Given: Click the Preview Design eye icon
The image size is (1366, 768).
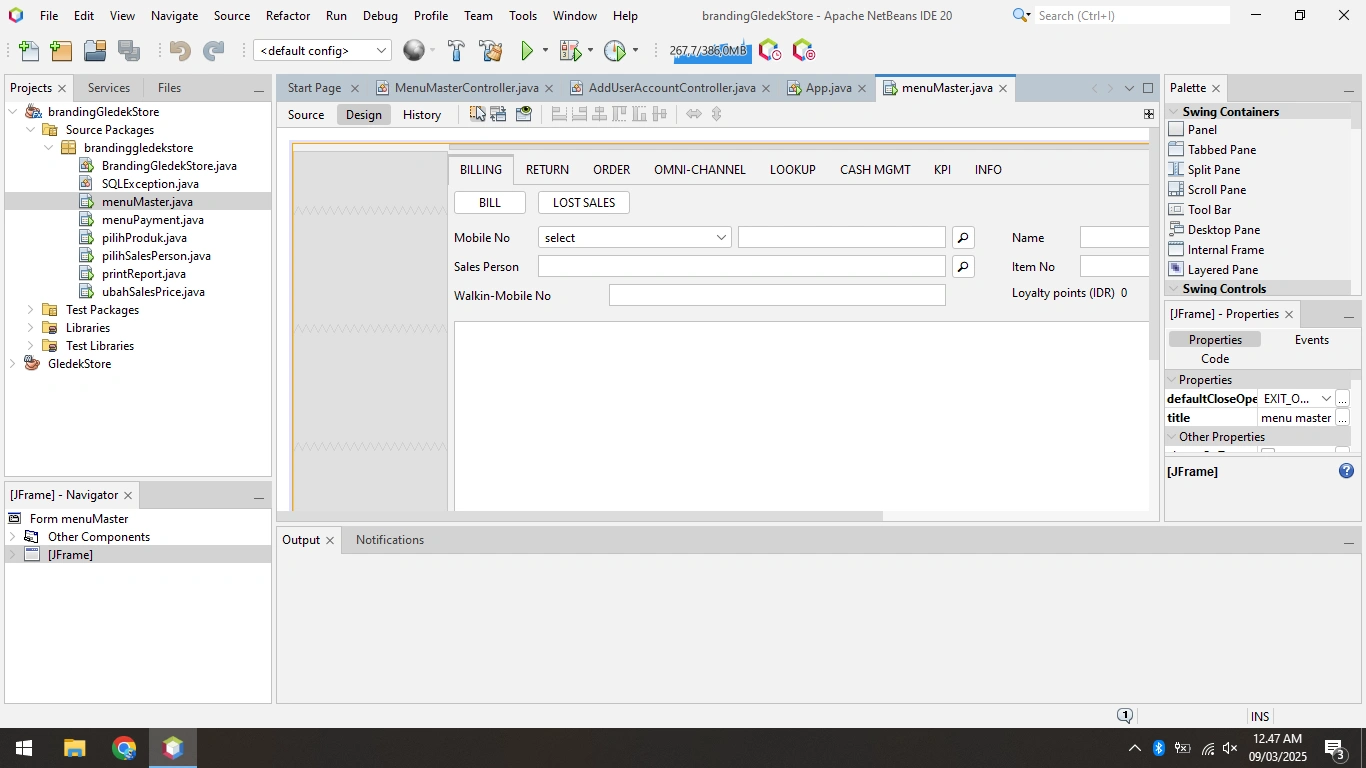Looking at the screenshot, I should click(x=524, y=114).
